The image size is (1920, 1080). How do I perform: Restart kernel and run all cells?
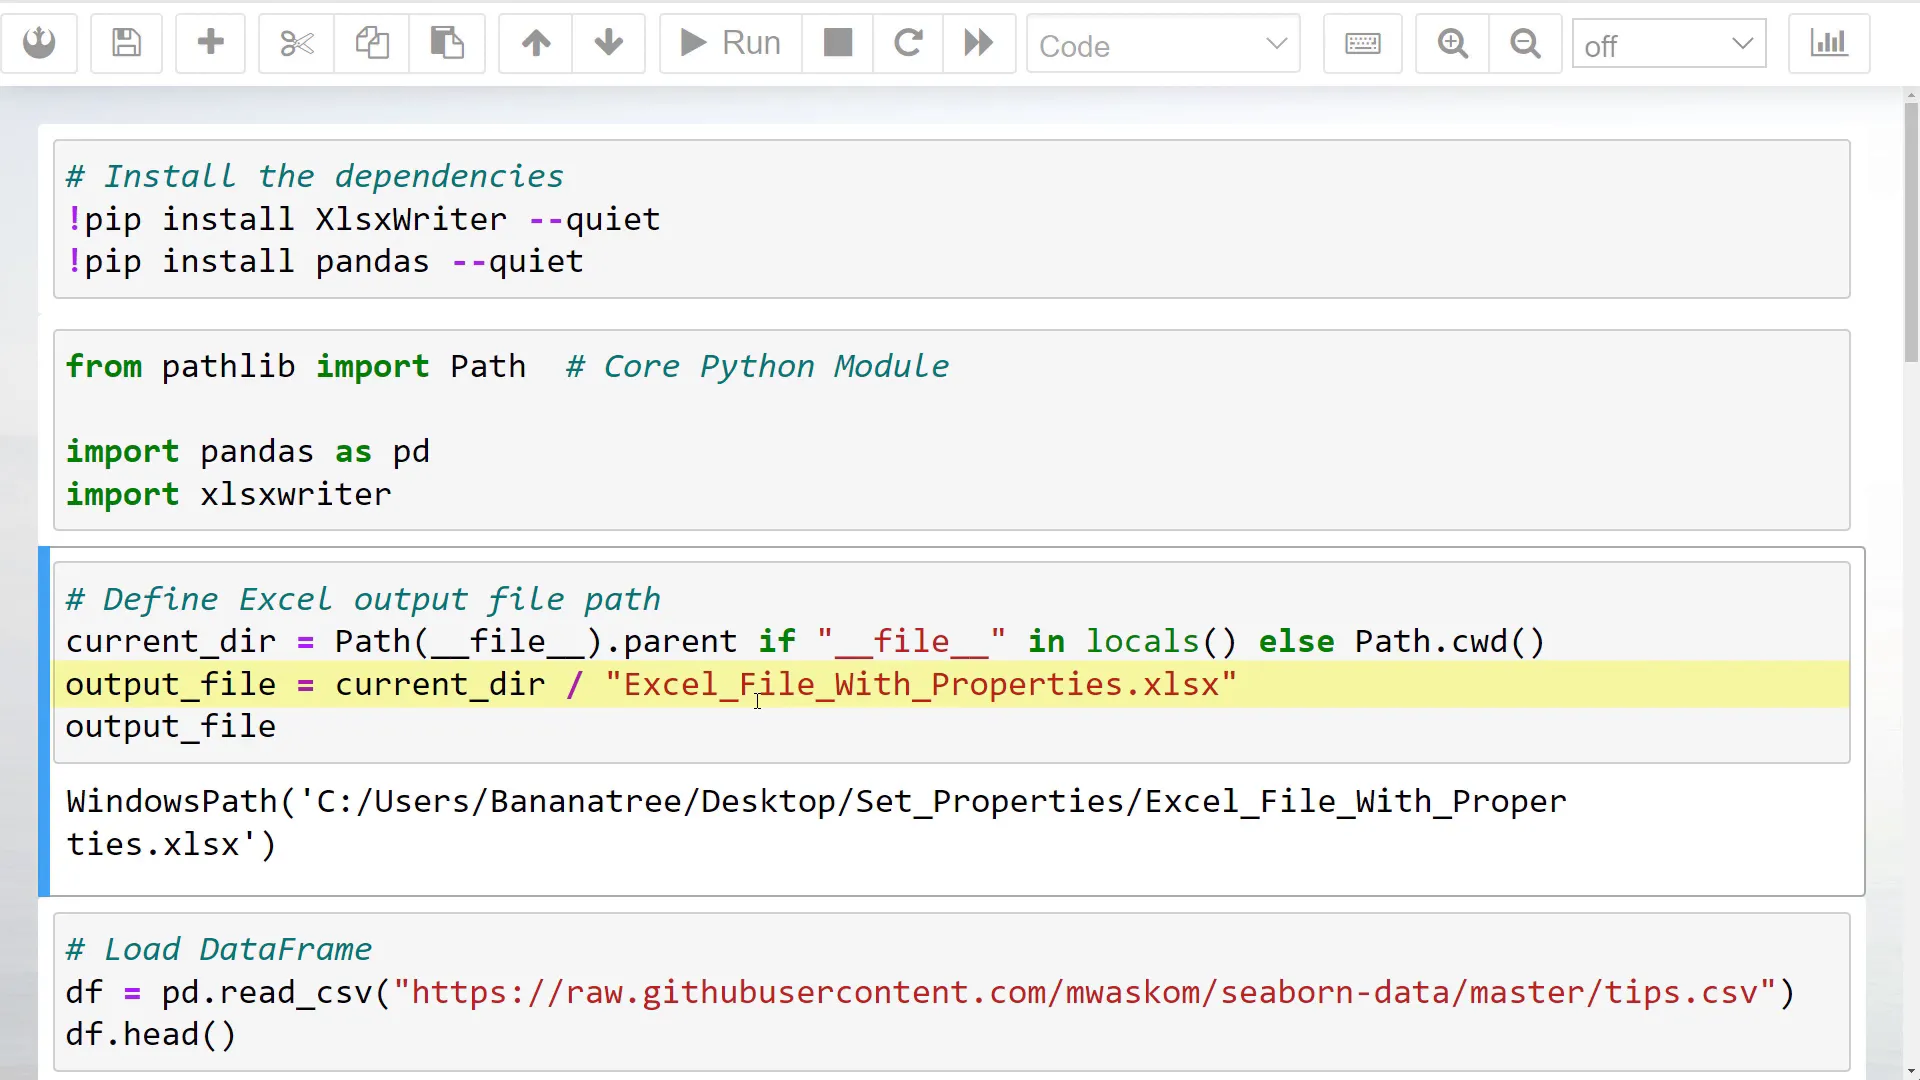pos(978,43)
